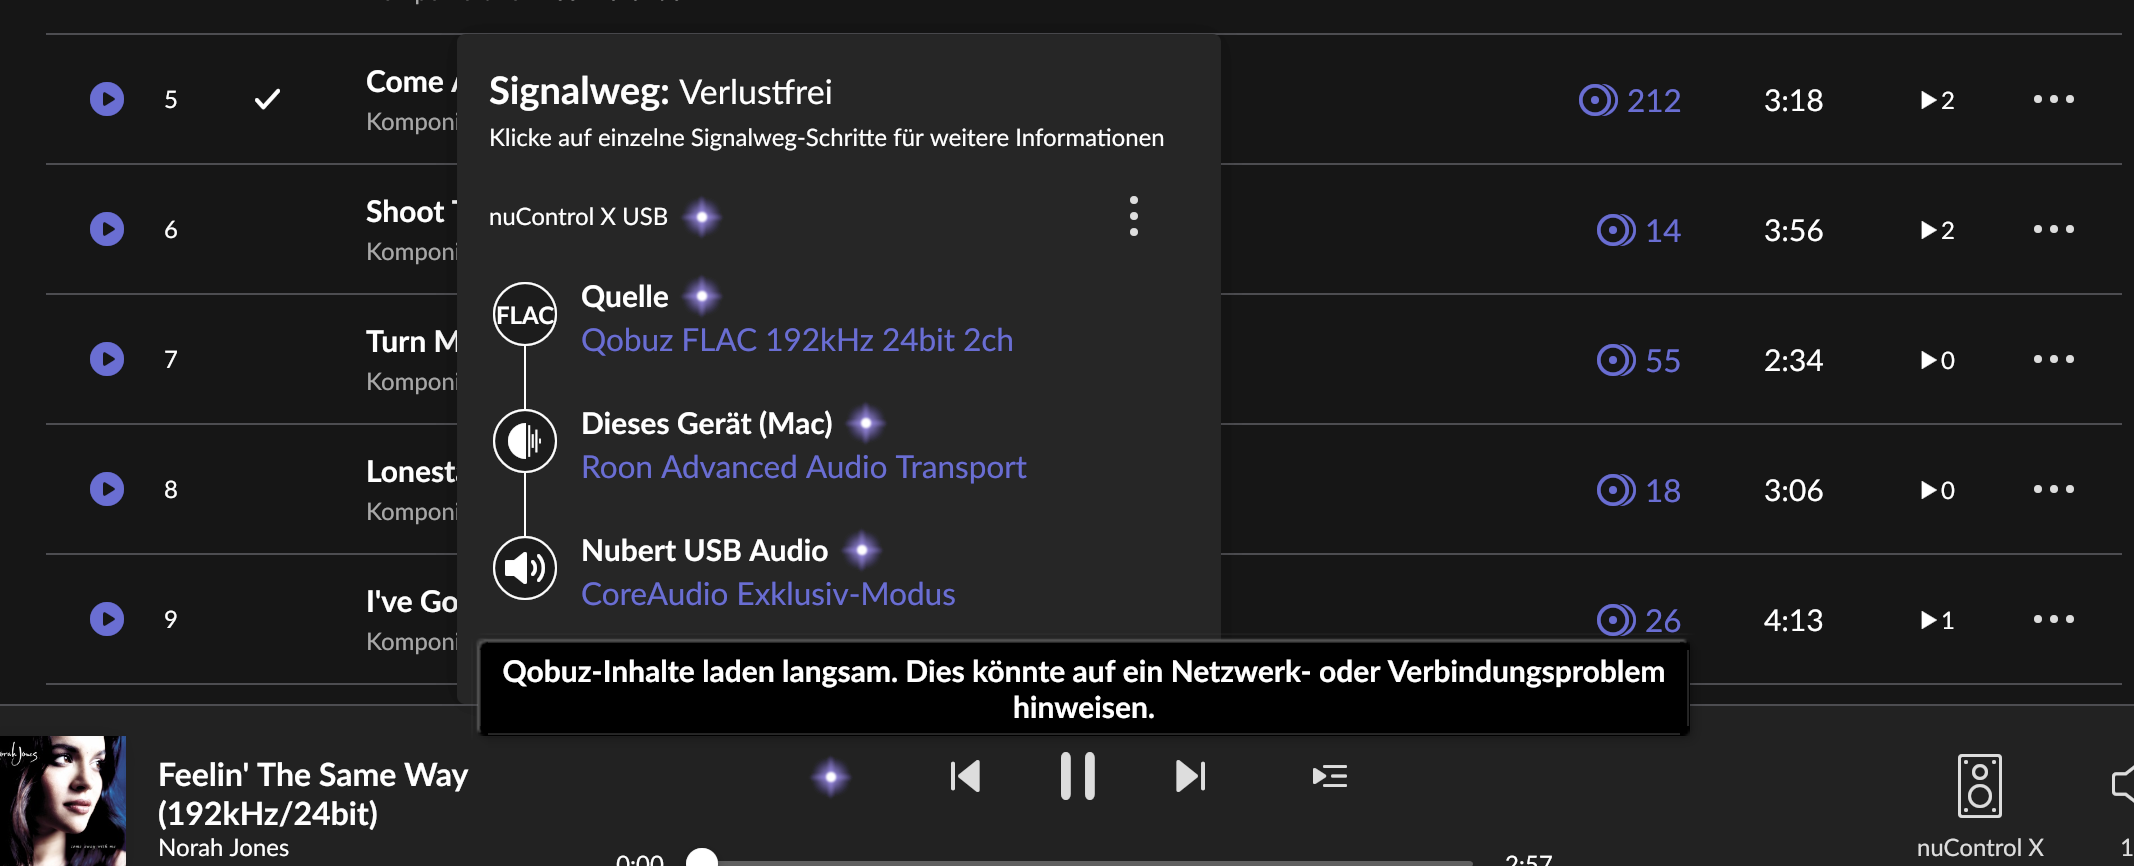The width and height of the screenshot is (2134, 866).
Task: Open Feelin' The Same Way track title
Action: coord(313,793)
